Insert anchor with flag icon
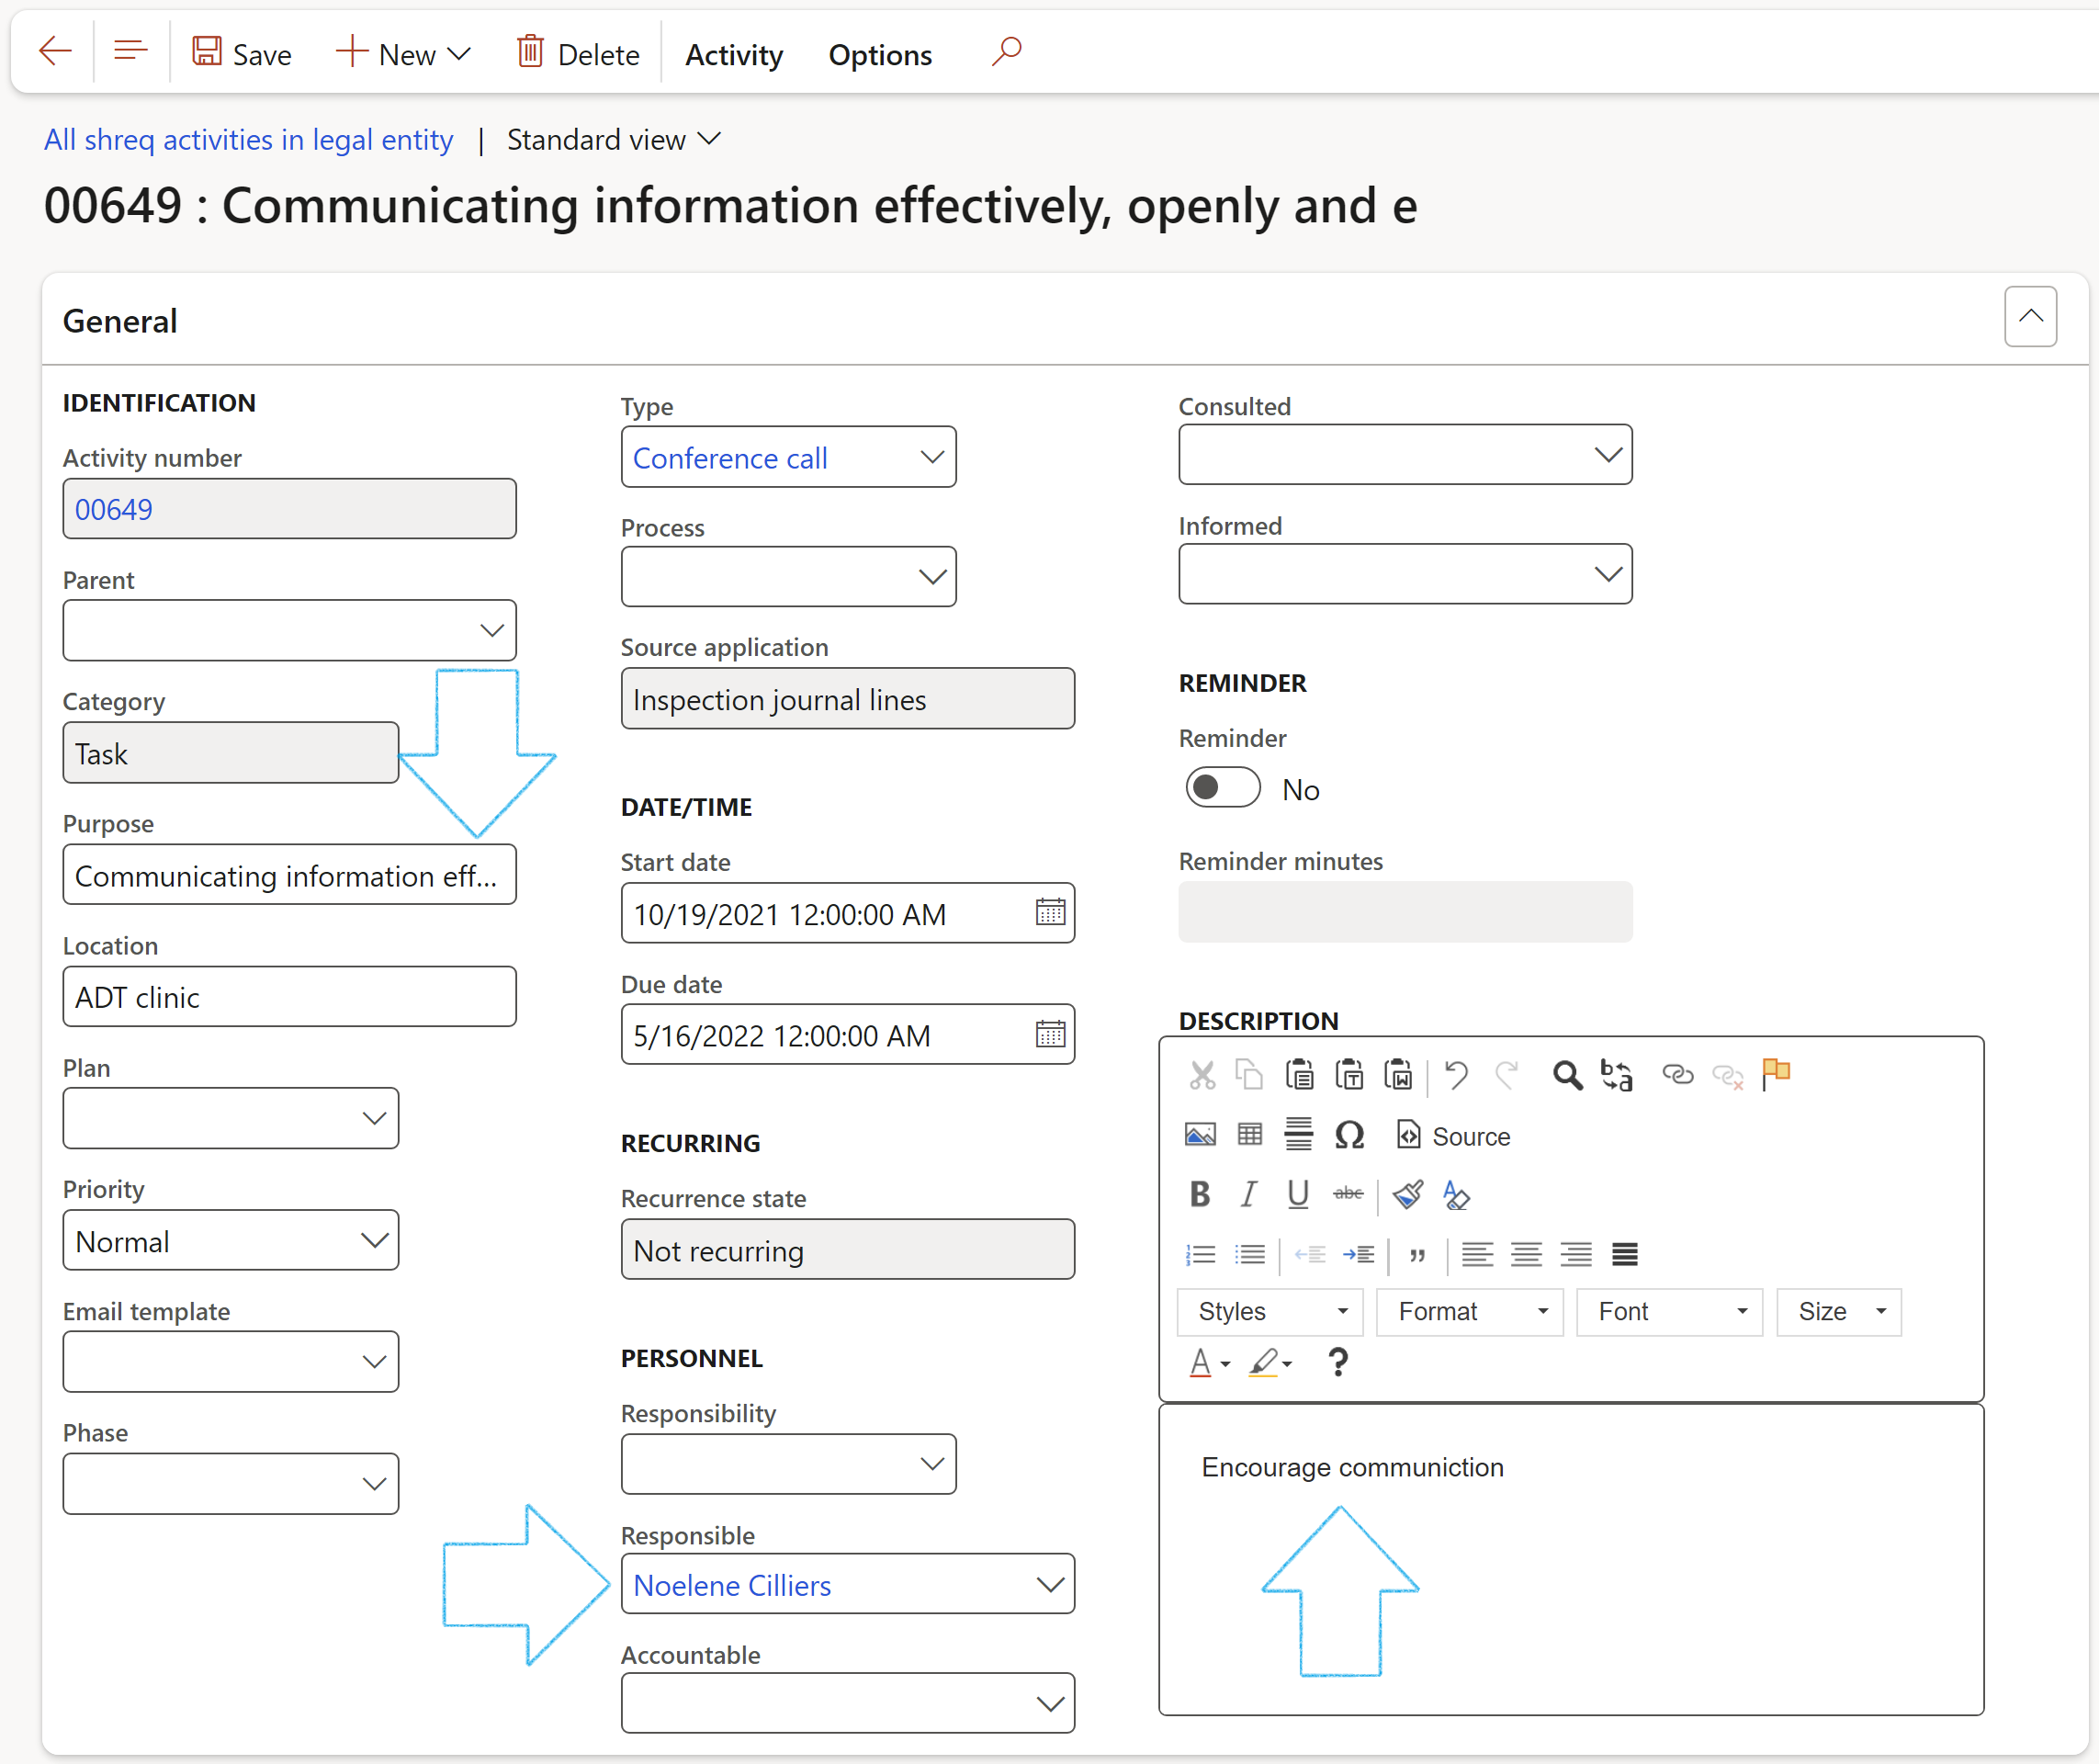The height and width of the screenshot is (1764, 2099). pyautogui.click(x=1775, y=1075)
